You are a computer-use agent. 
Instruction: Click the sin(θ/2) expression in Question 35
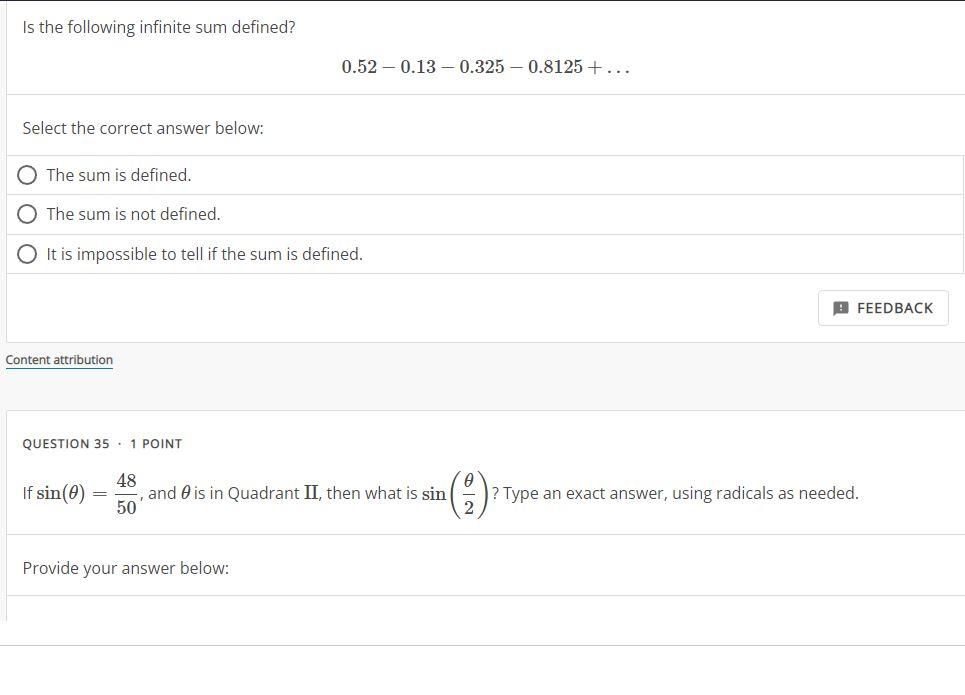point(455,492)
